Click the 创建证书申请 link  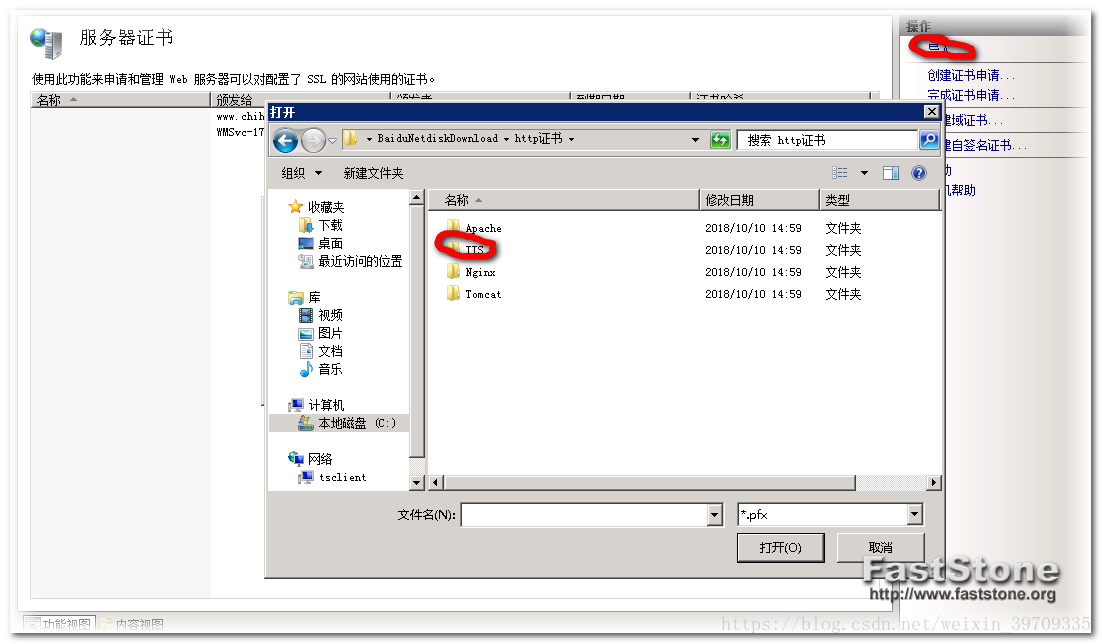coord(971,75)
